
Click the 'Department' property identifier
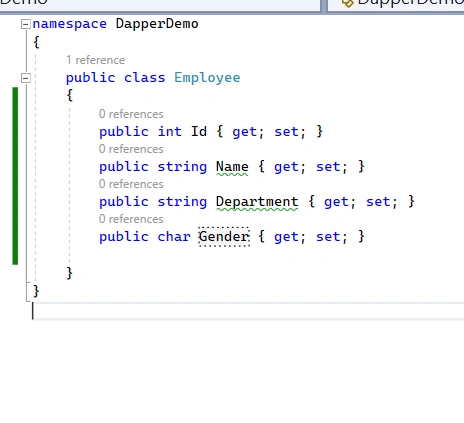click(x=257, y=202)
